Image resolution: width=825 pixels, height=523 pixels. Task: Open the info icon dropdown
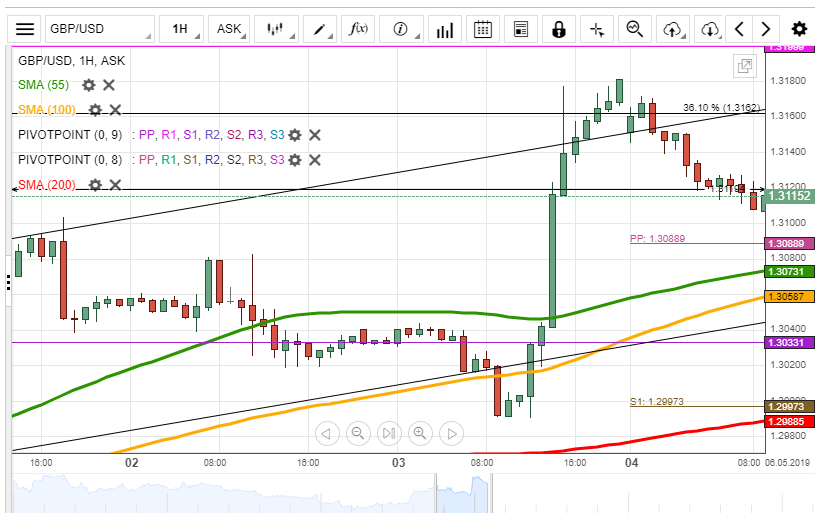point(401,29)
